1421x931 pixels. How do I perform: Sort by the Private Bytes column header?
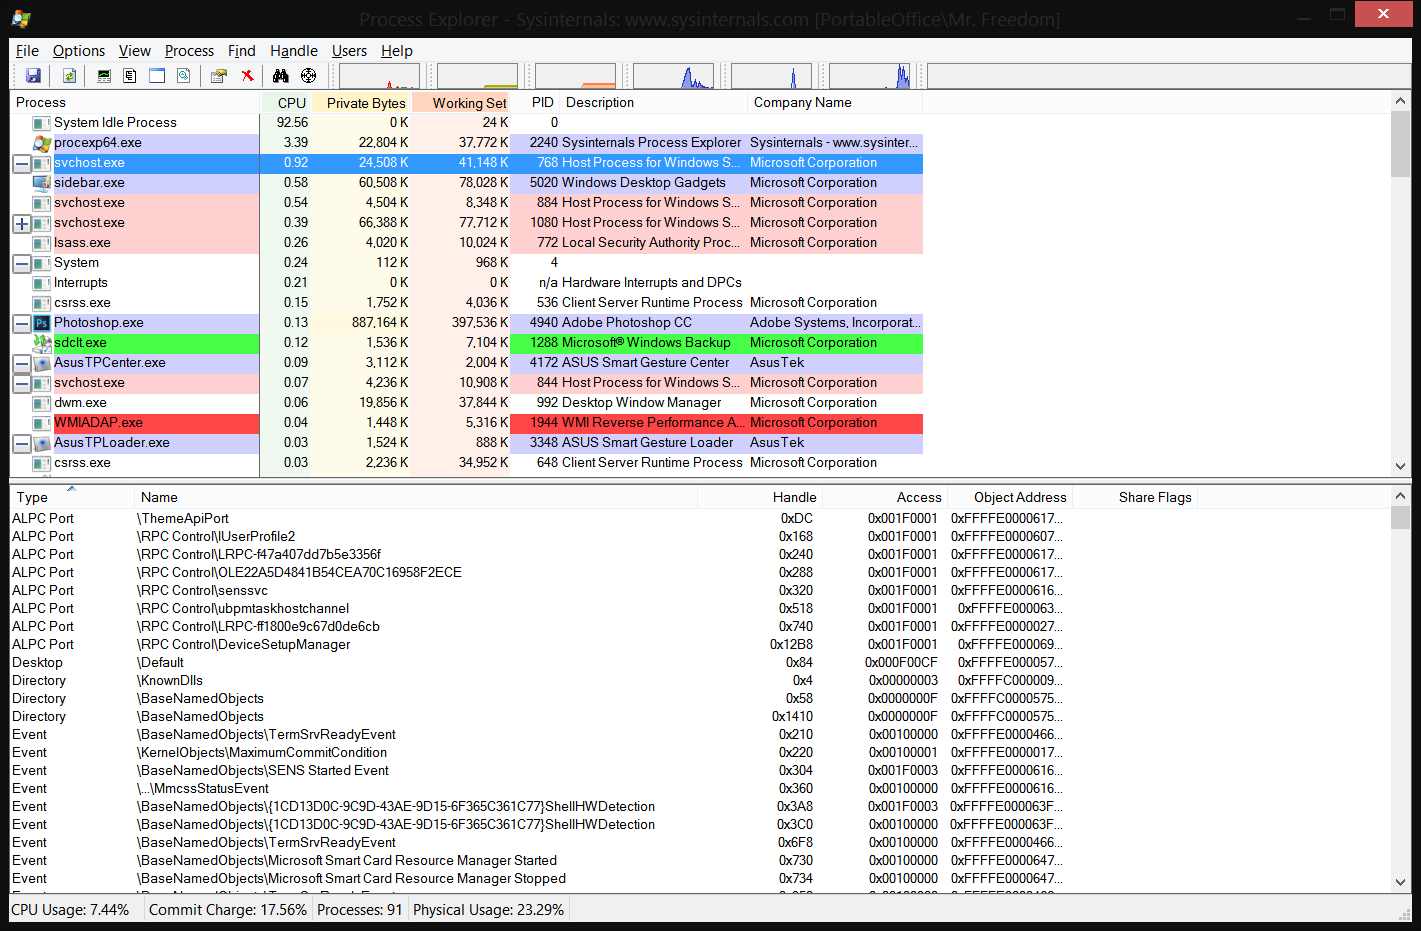point(361,103)
